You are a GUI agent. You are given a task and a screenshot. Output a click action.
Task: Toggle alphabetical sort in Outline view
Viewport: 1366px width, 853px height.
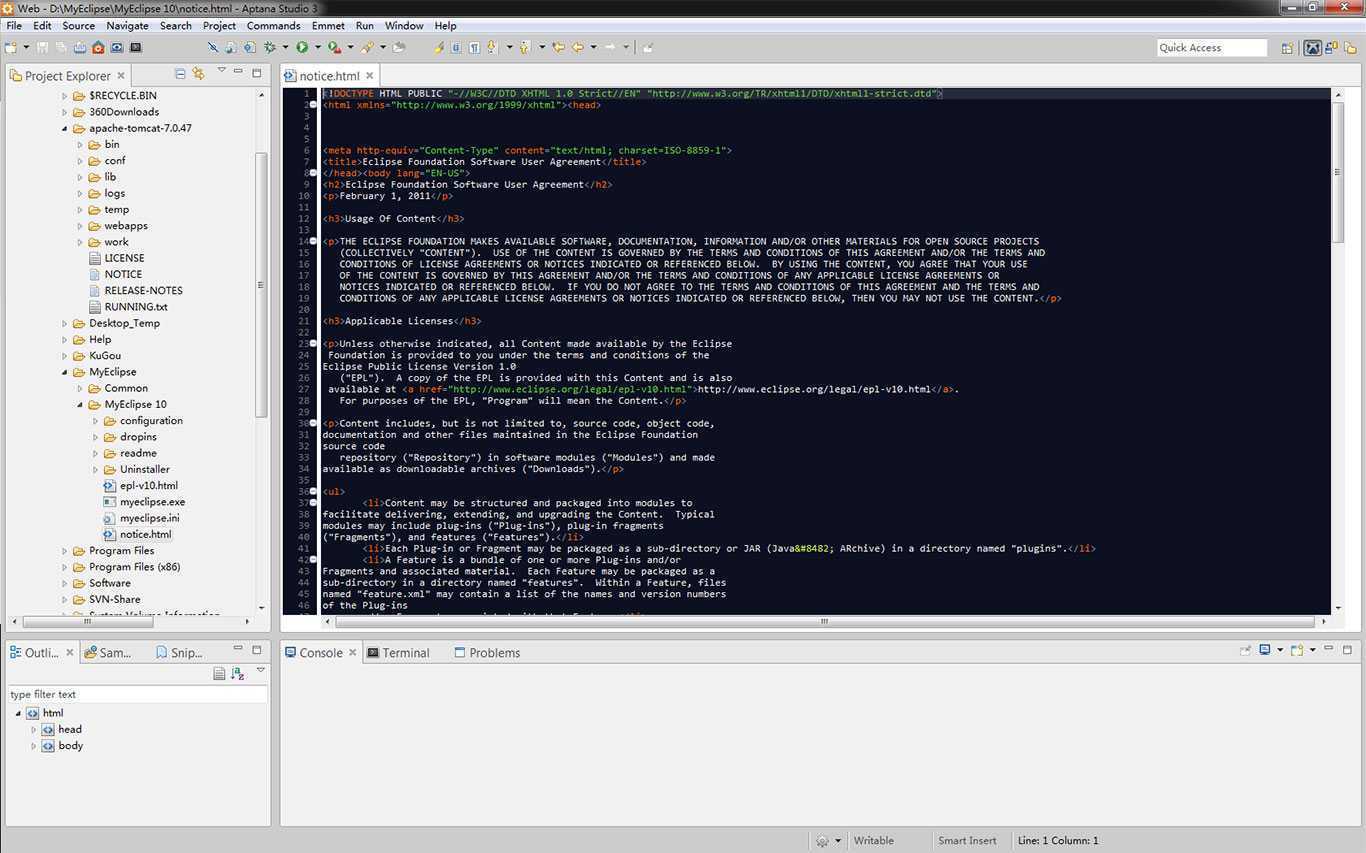237,673
